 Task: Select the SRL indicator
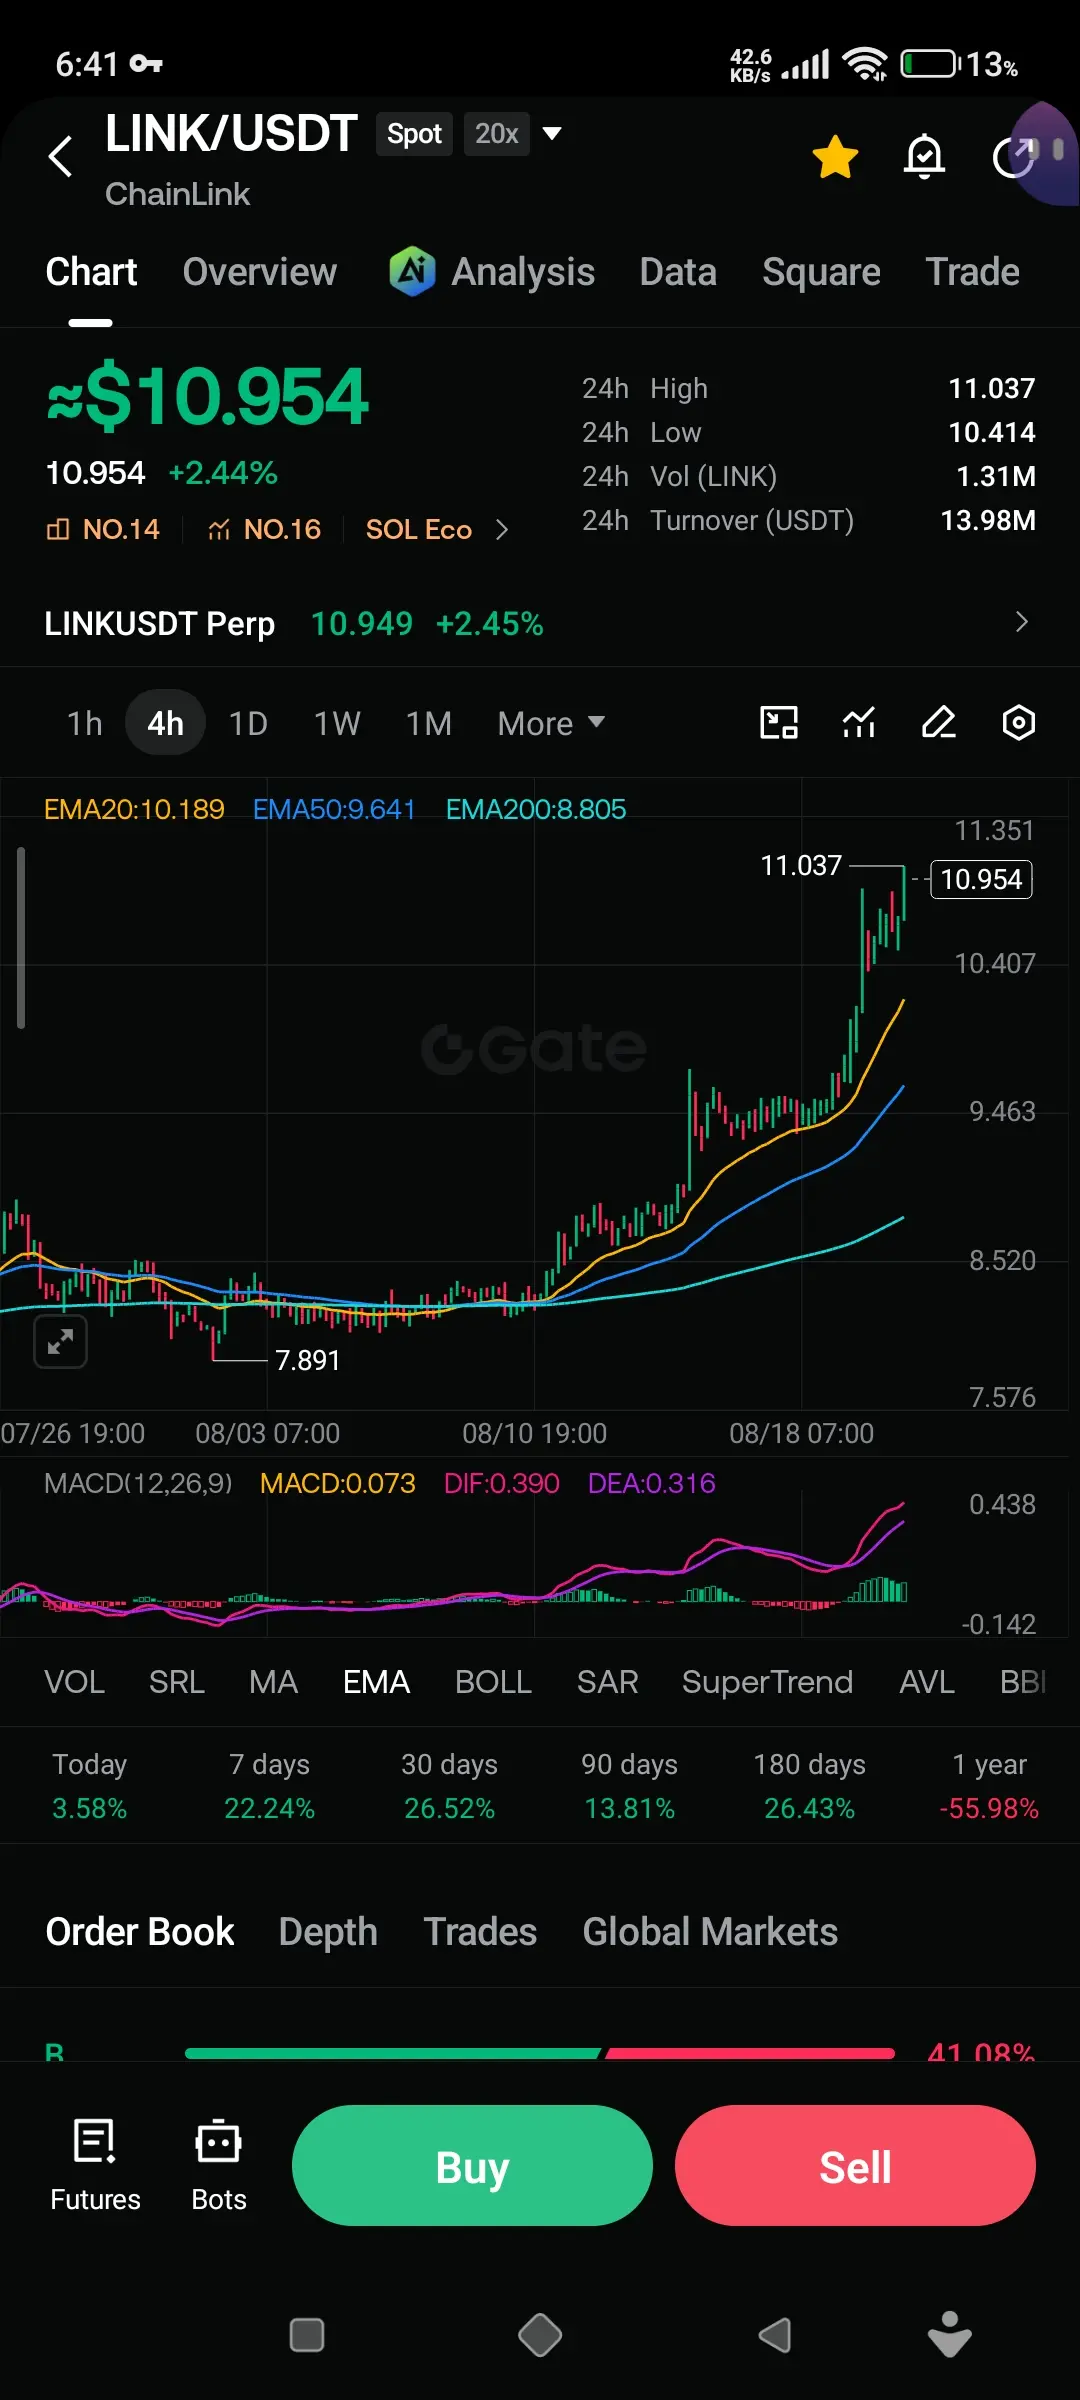click(177, 1682)
